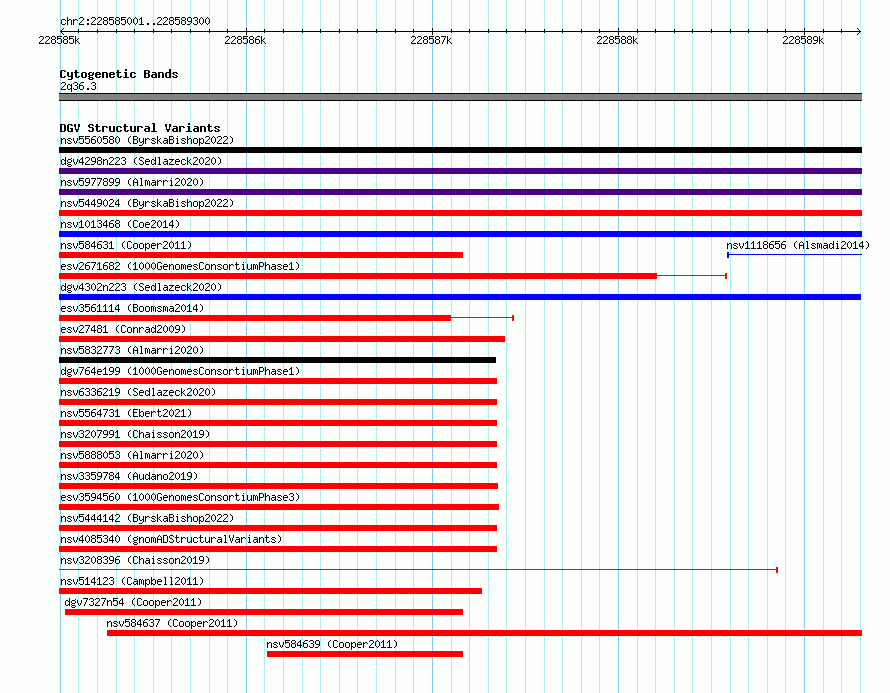Click the thin red nsv3208396 variant line
This screenshot has height=693, width=890.
pos(418,570)
